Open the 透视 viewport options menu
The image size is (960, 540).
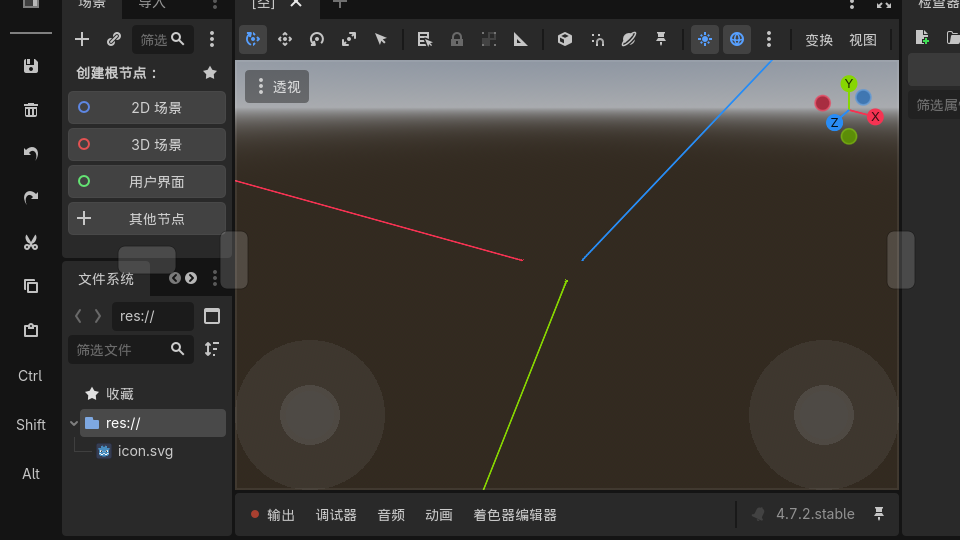coord(277,86)
